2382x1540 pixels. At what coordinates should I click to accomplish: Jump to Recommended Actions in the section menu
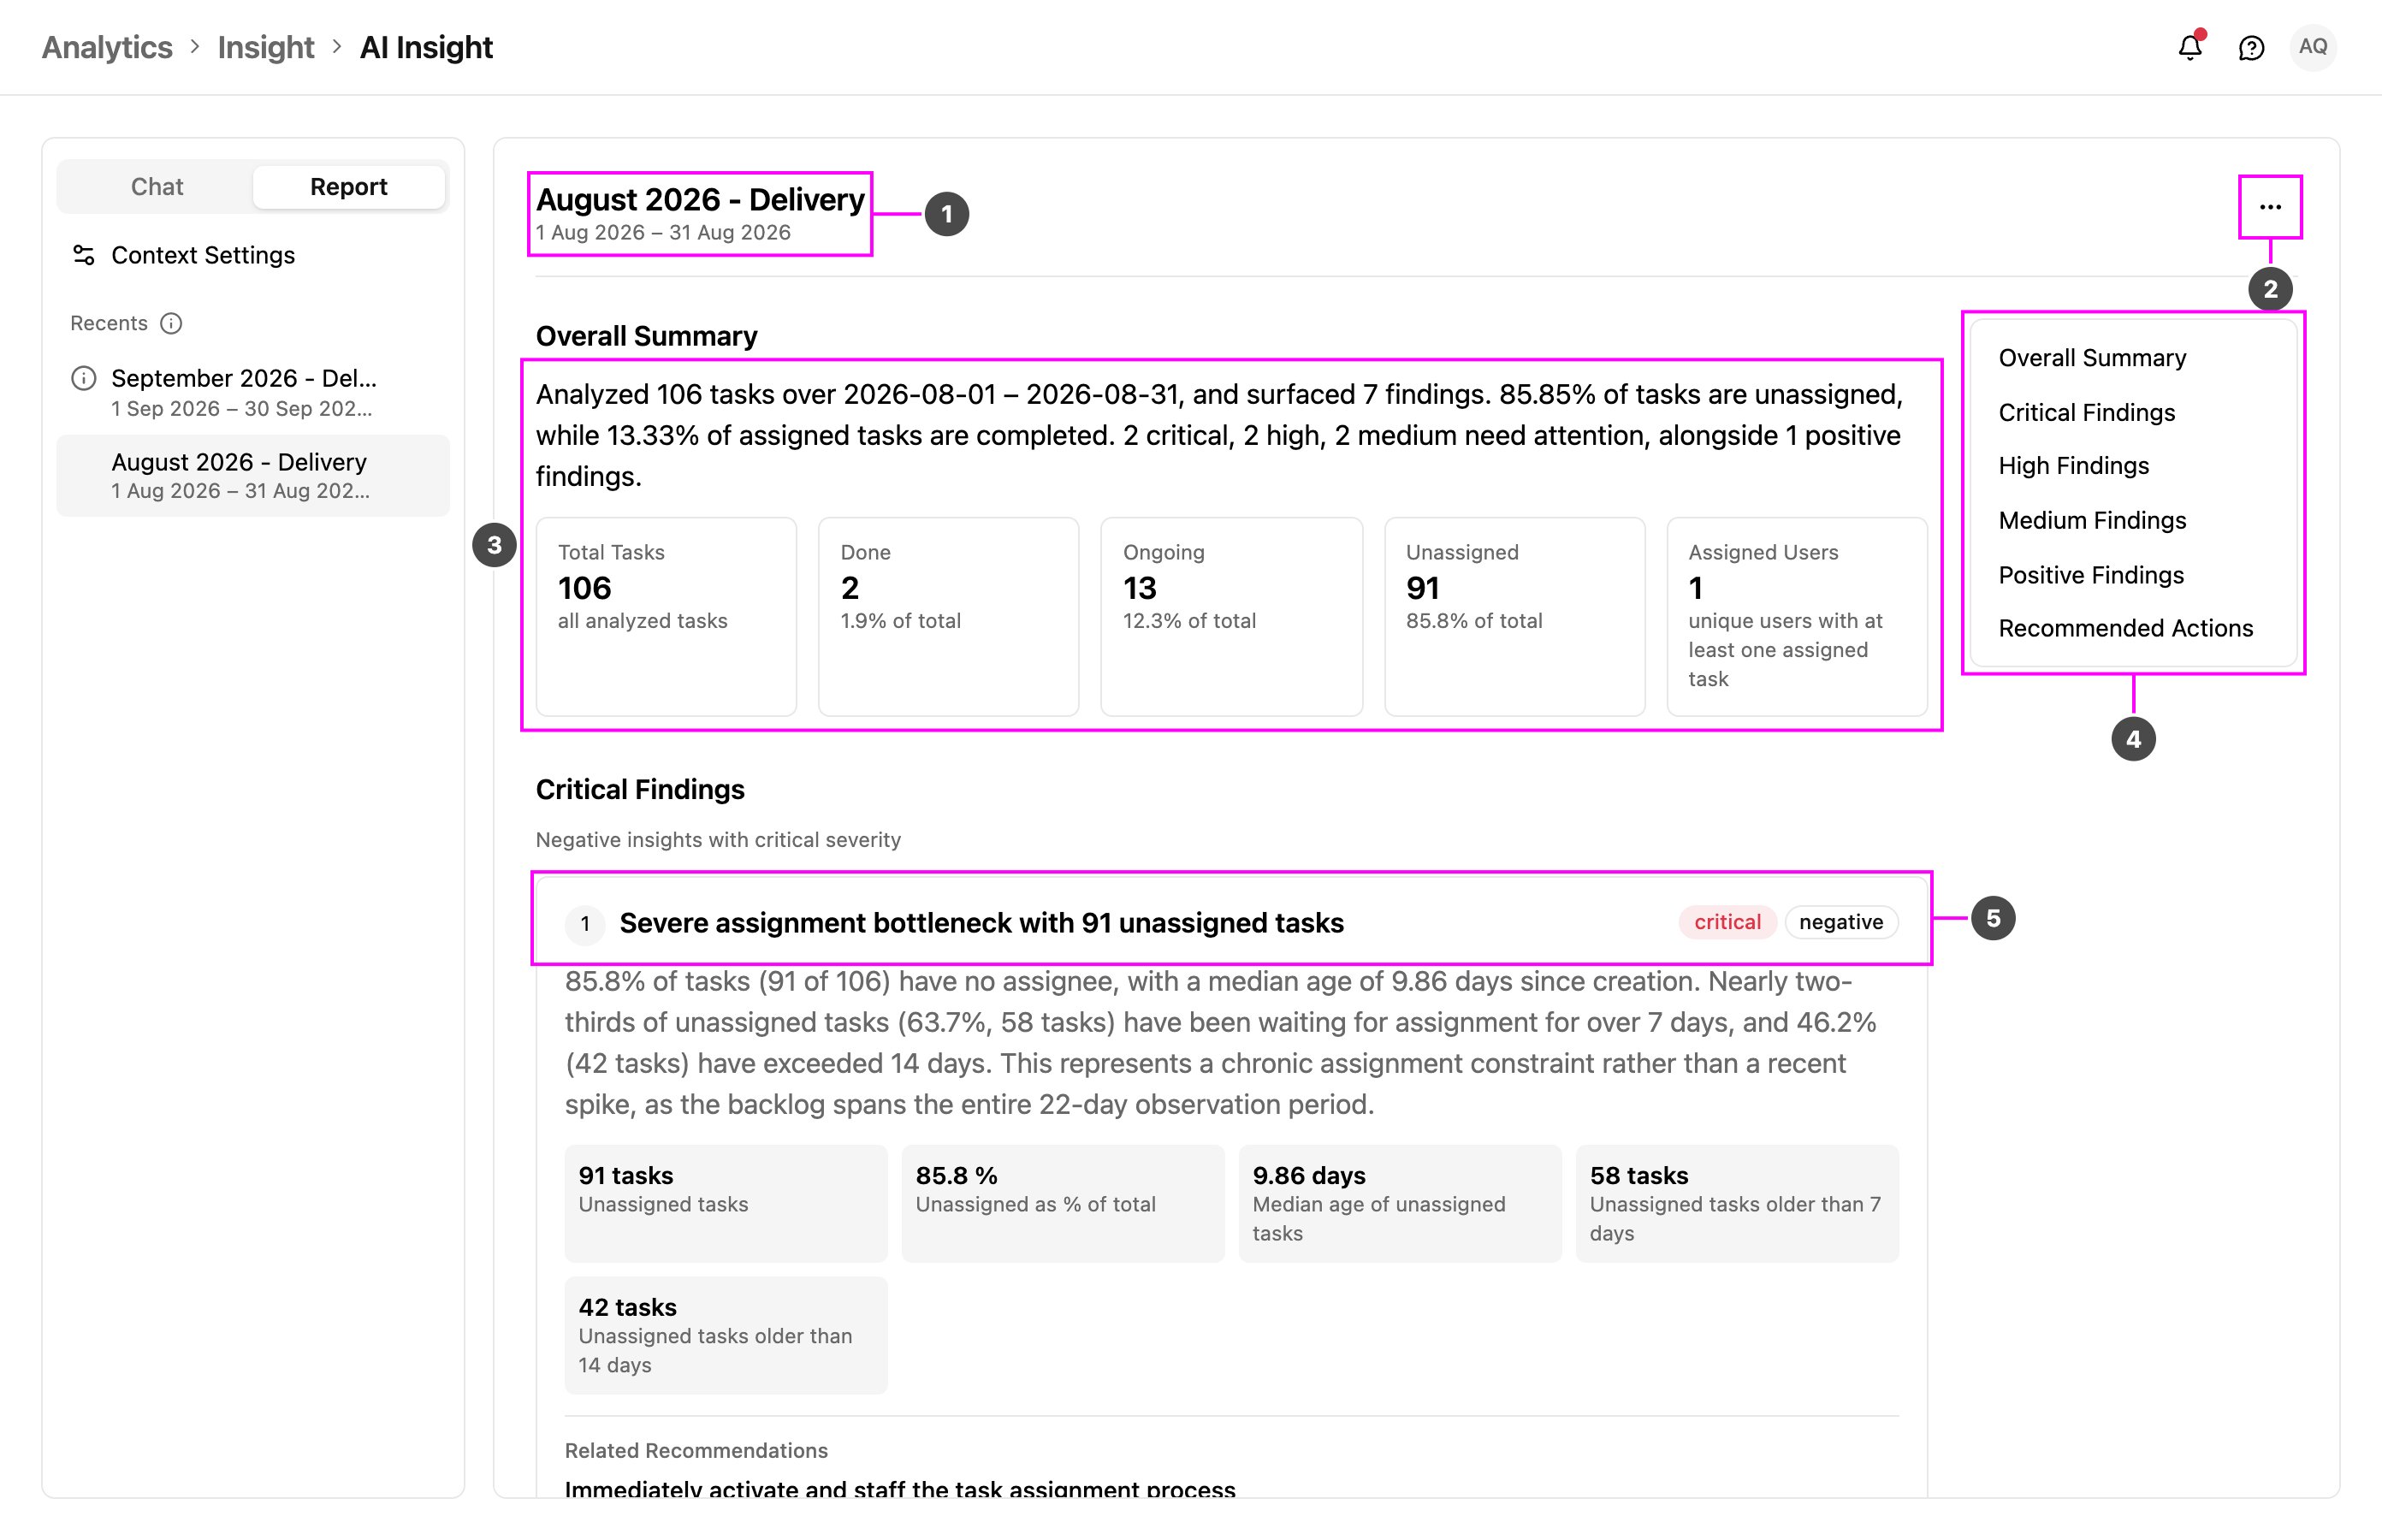(2125, 628)
